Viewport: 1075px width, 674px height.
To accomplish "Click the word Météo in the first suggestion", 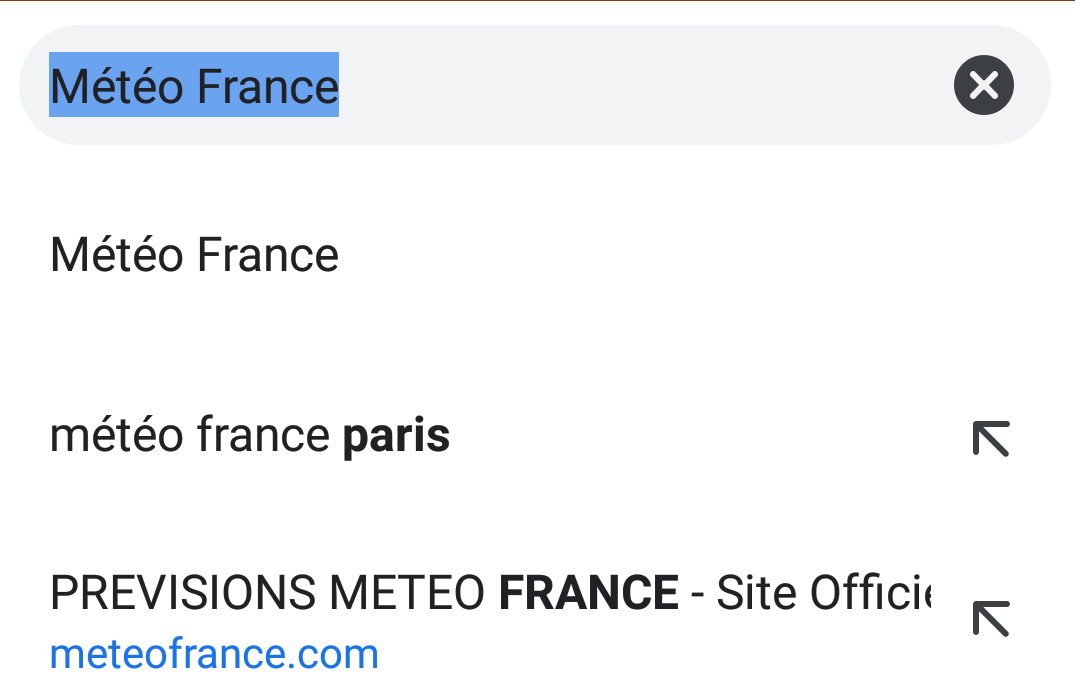I will [x=117, y=255].
